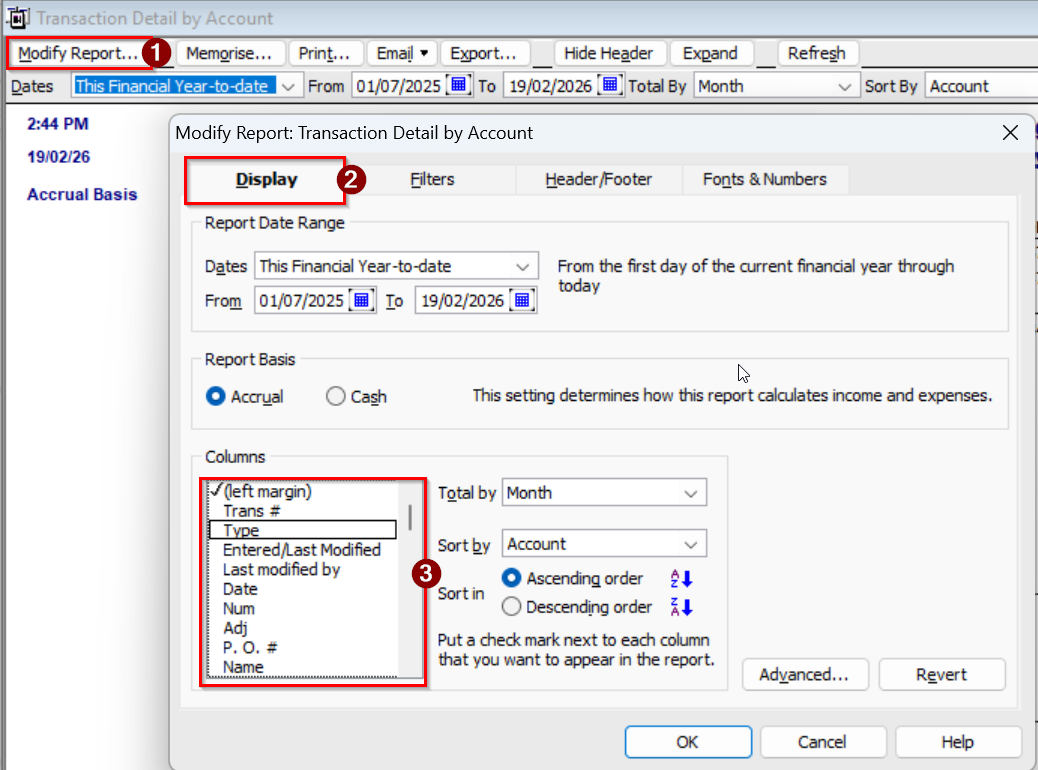The height and width of the screenshot is (770, 1038).
Task: Switch to the Fonts & Numbers tab
Action: [765, 179]
